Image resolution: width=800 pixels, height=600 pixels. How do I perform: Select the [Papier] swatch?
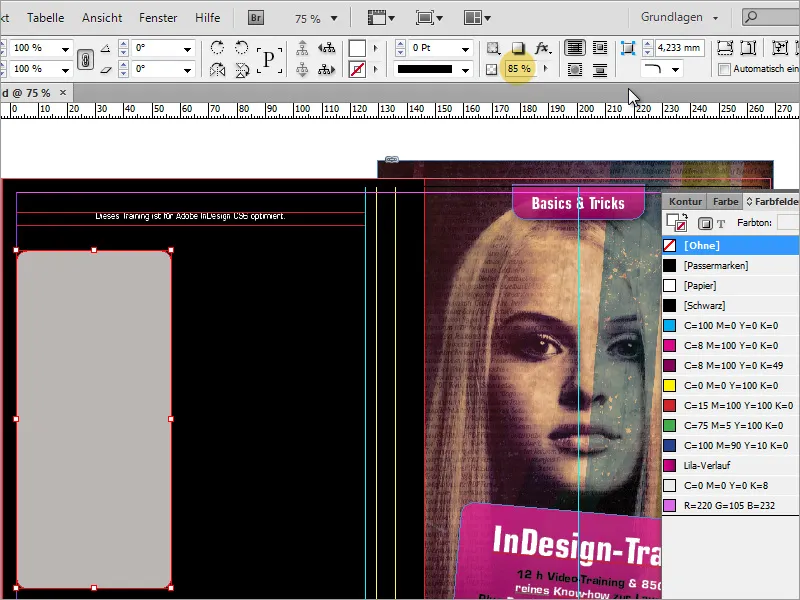[x=731, y=285]
